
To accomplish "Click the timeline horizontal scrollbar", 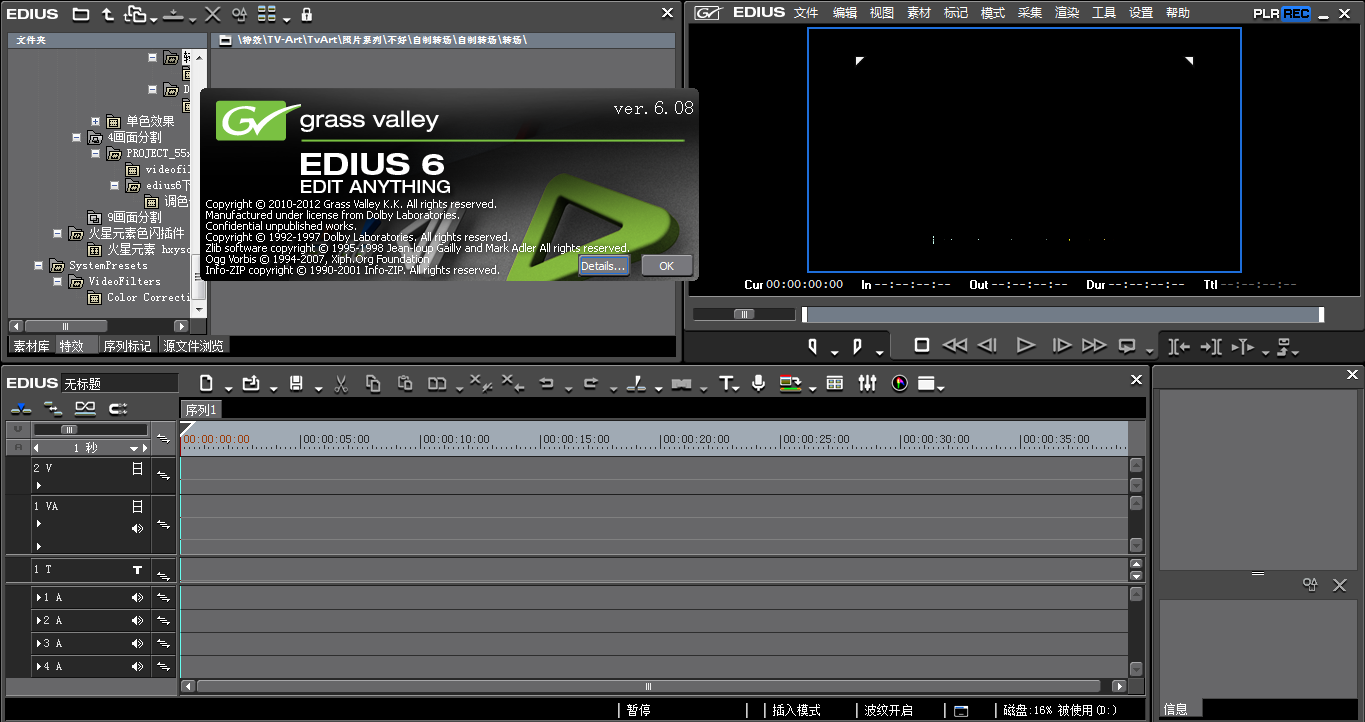I will (x=648, y=686).
